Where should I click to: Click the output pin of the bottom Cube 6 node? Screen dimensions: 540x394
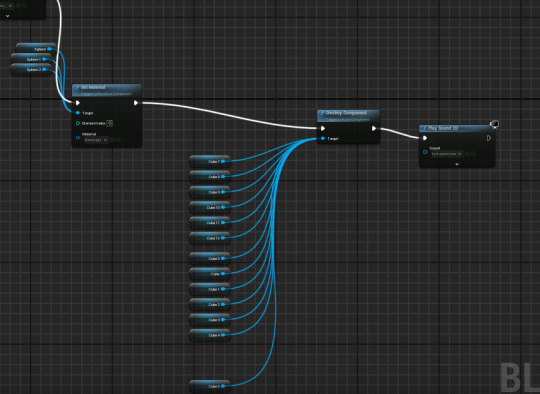click(x=223, y=386)
